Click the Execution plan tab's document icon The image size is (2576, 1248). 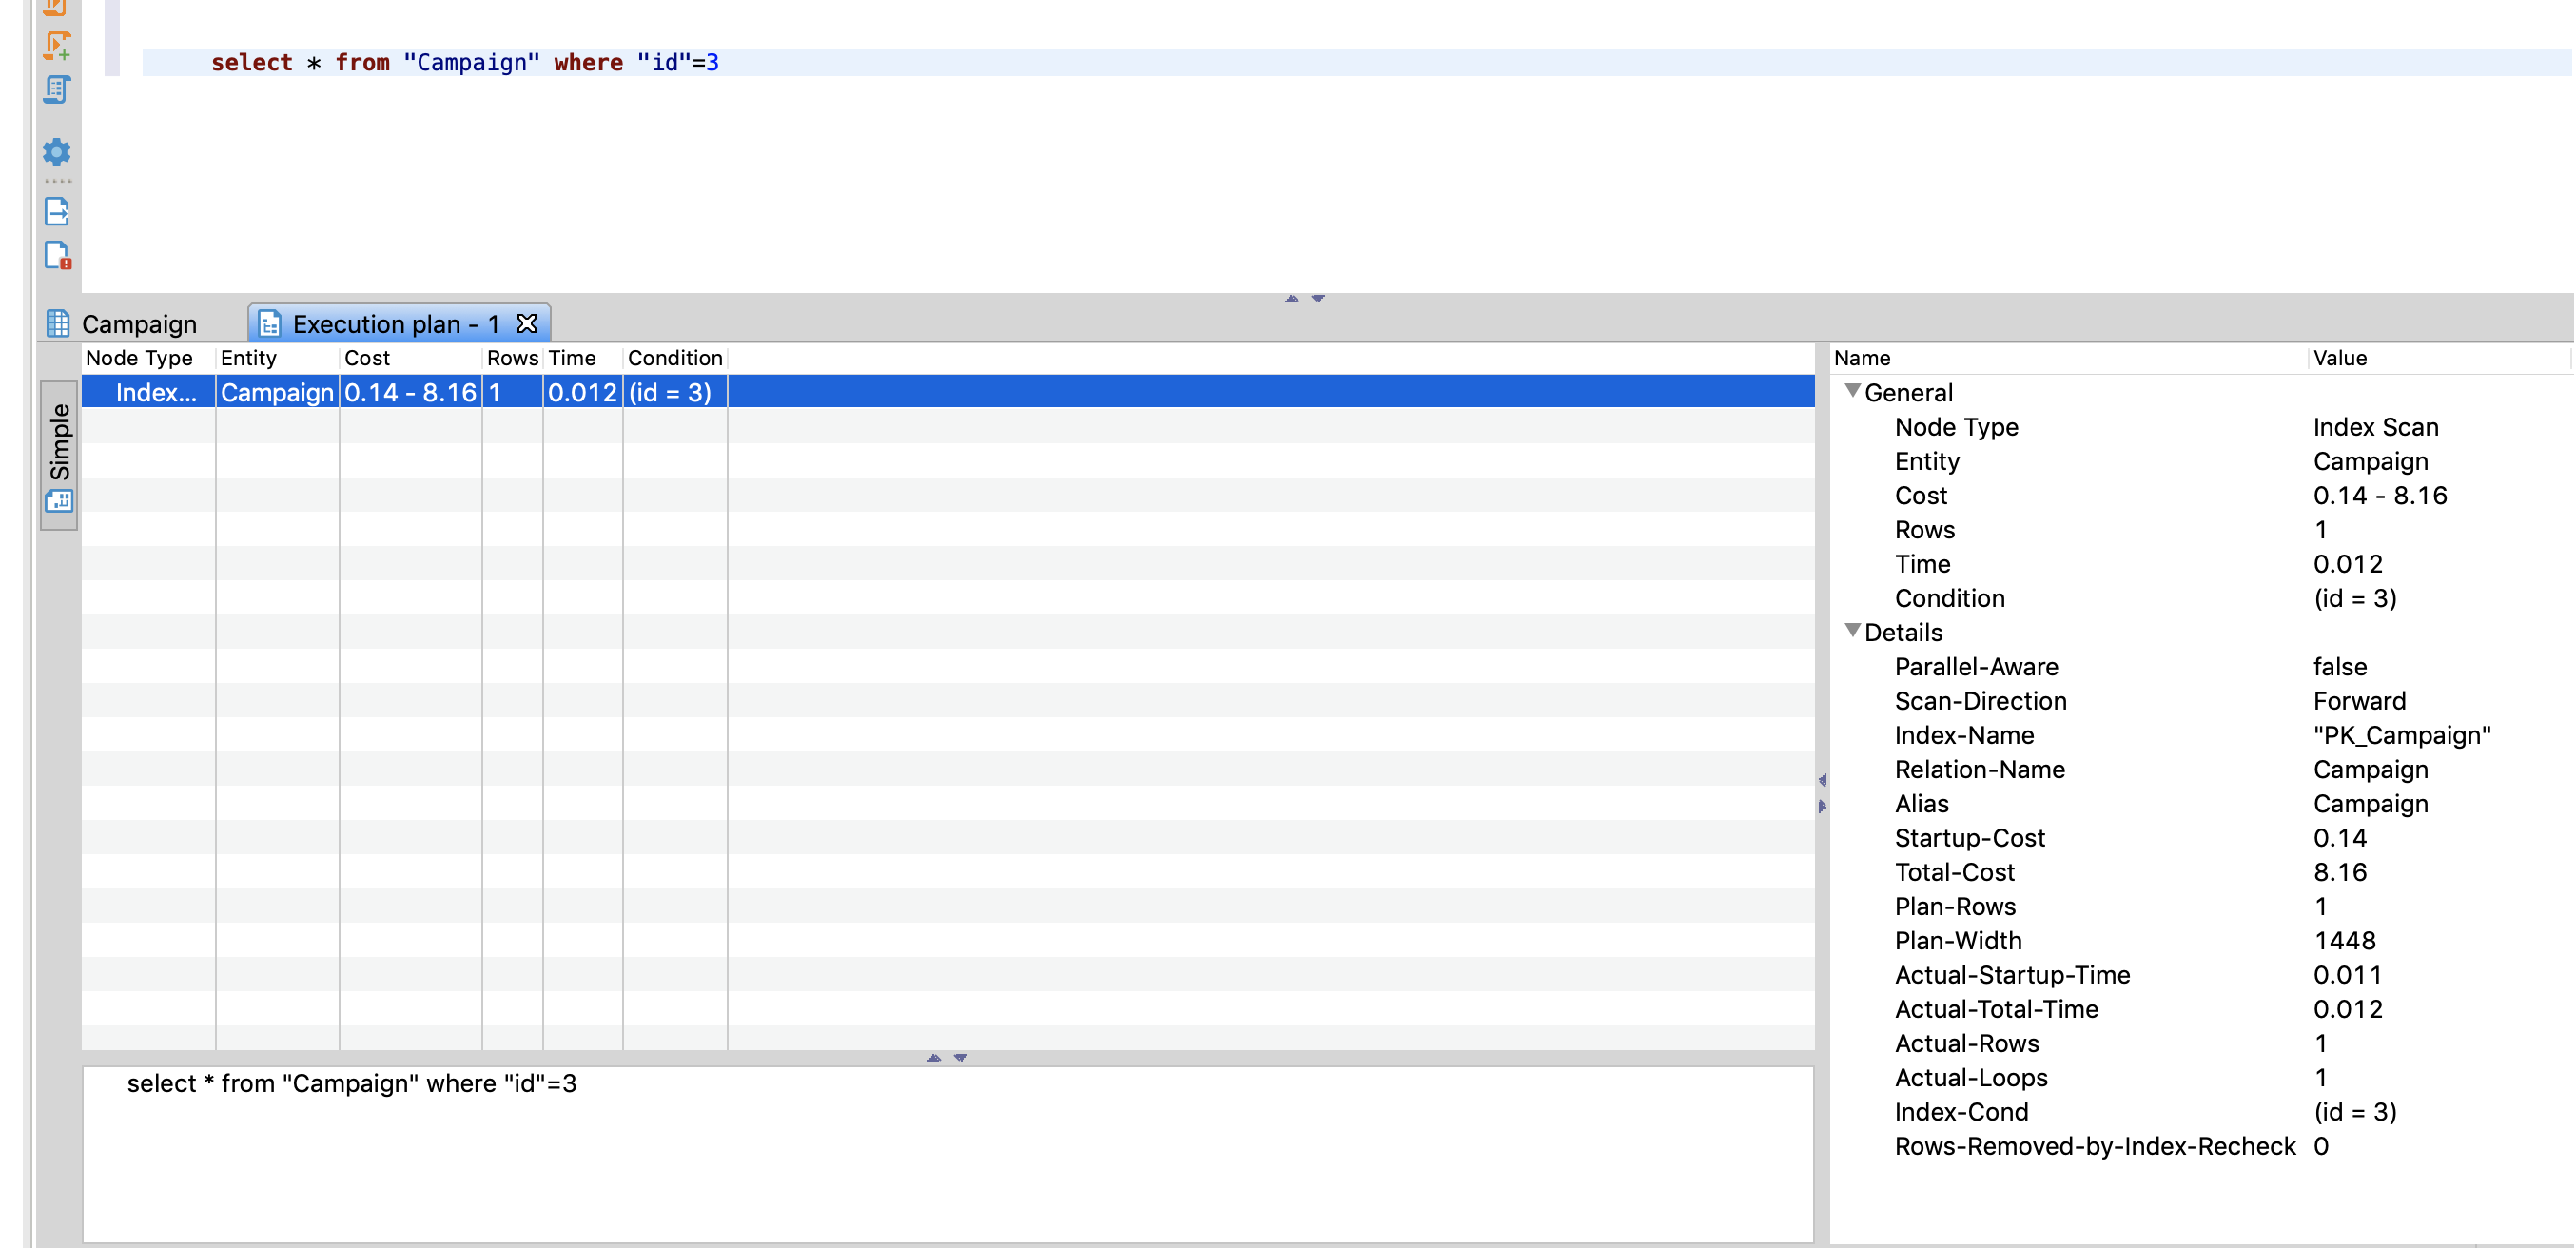(268, 323)
